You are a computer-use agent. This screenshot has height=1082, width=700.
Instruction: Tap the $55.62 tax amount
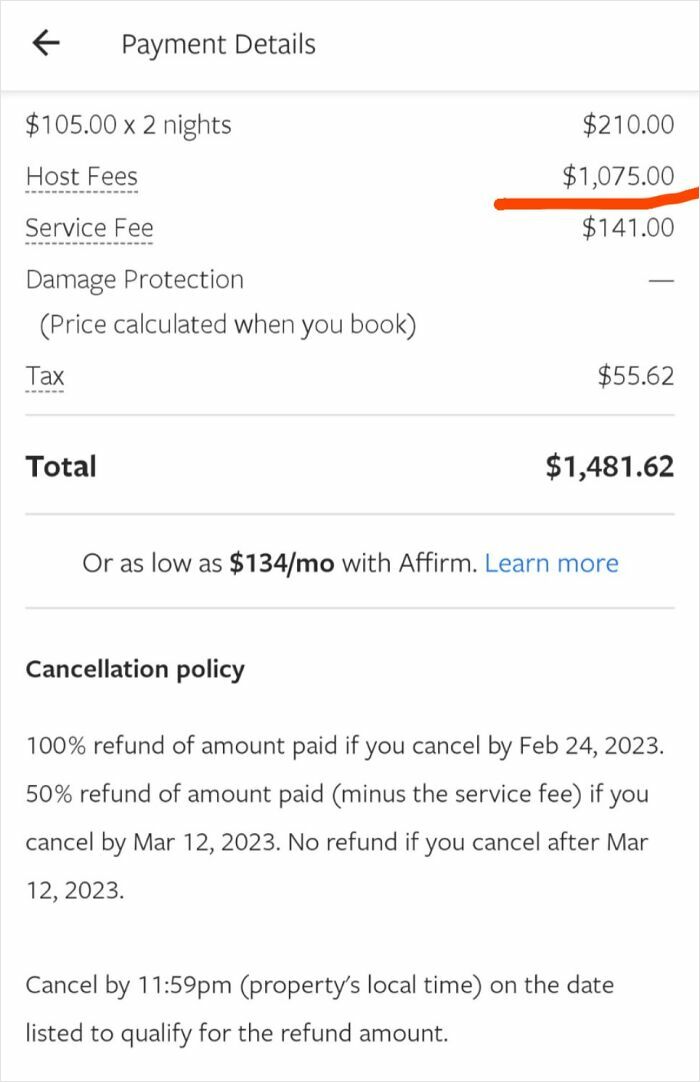[x=636, y=377]
